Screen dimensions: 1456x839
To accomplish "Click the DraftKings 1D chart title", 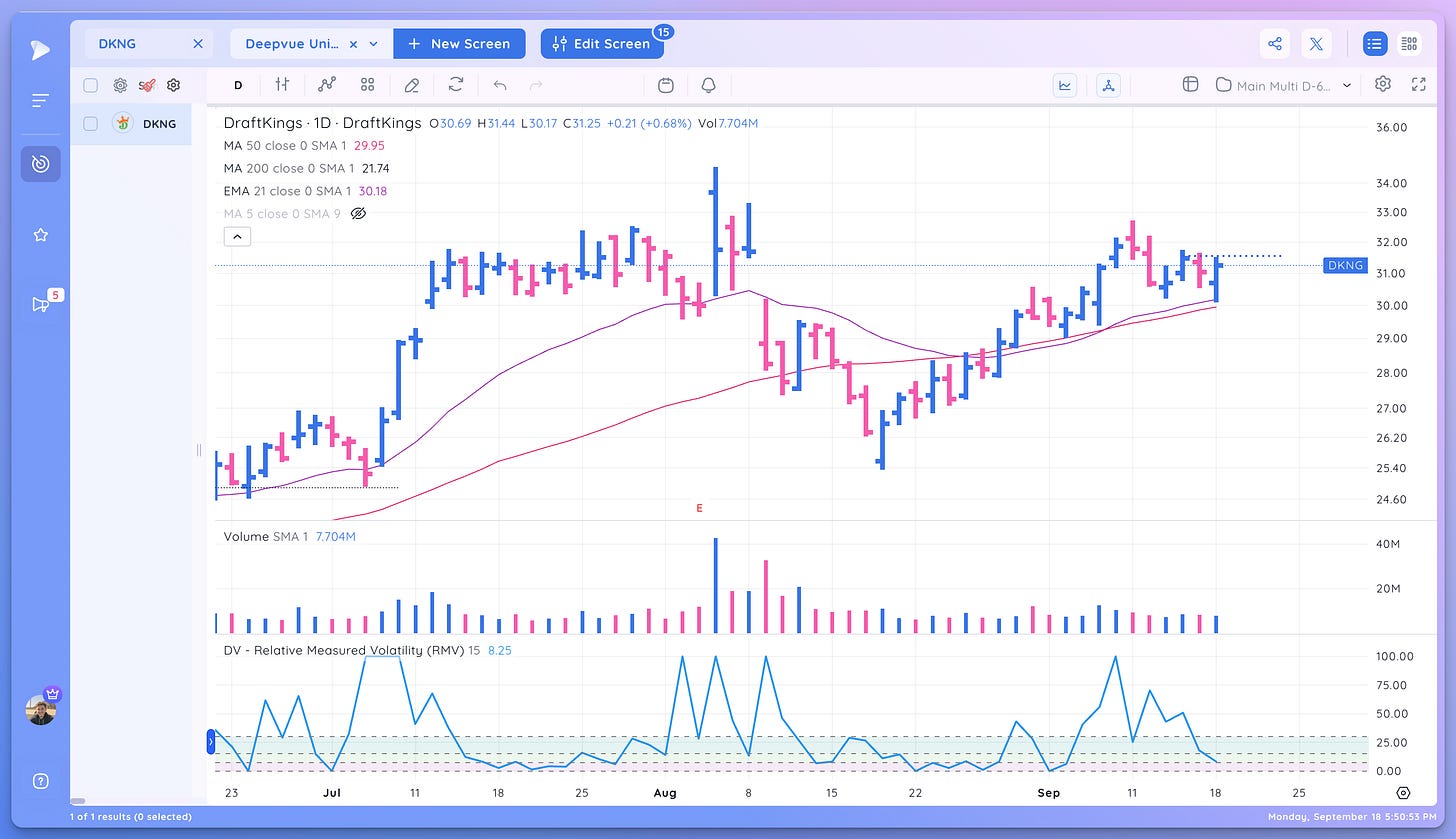I will 322,123.
